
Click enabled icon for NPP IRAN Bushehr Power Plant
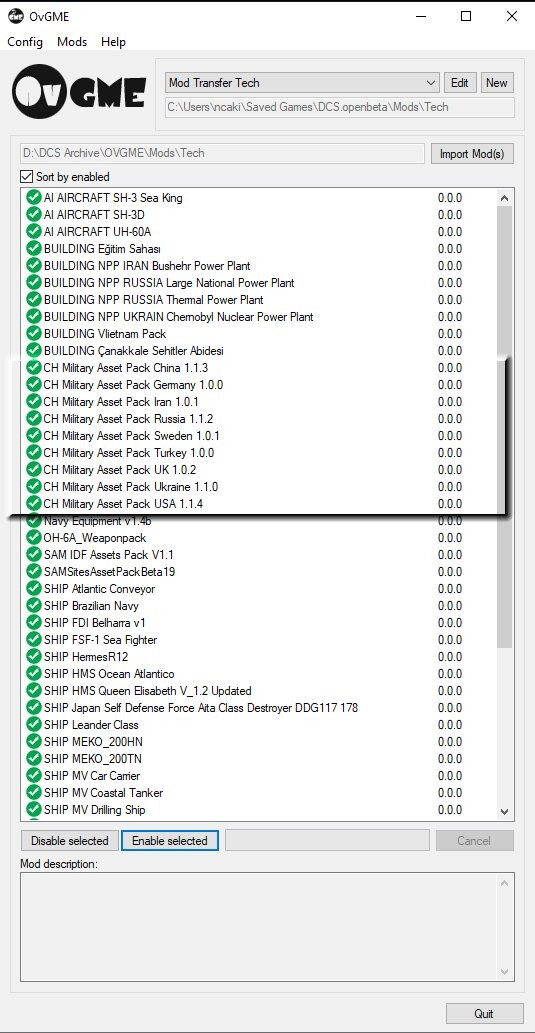click(33, 266)
